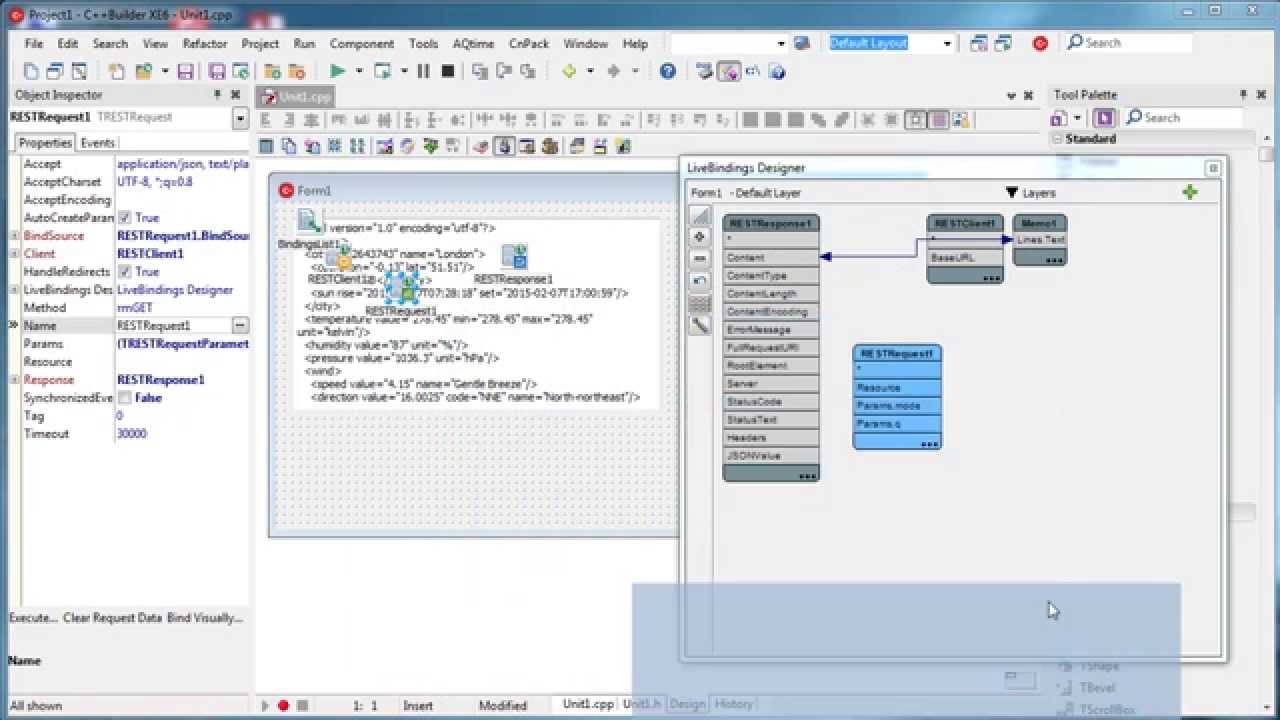
Task: Click the zoom-in plus tool in LiveBindings Designer
Action: 700,237
